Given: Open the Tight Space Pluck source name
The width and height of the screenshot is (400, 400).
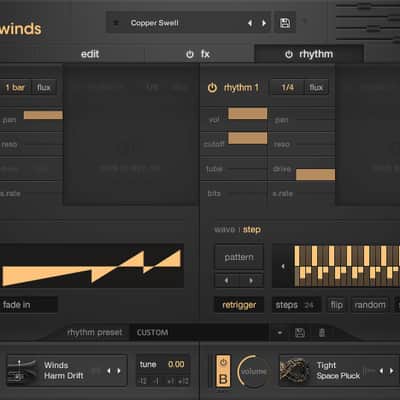Looking at the screenshot, I should click(x=338, y=370).
